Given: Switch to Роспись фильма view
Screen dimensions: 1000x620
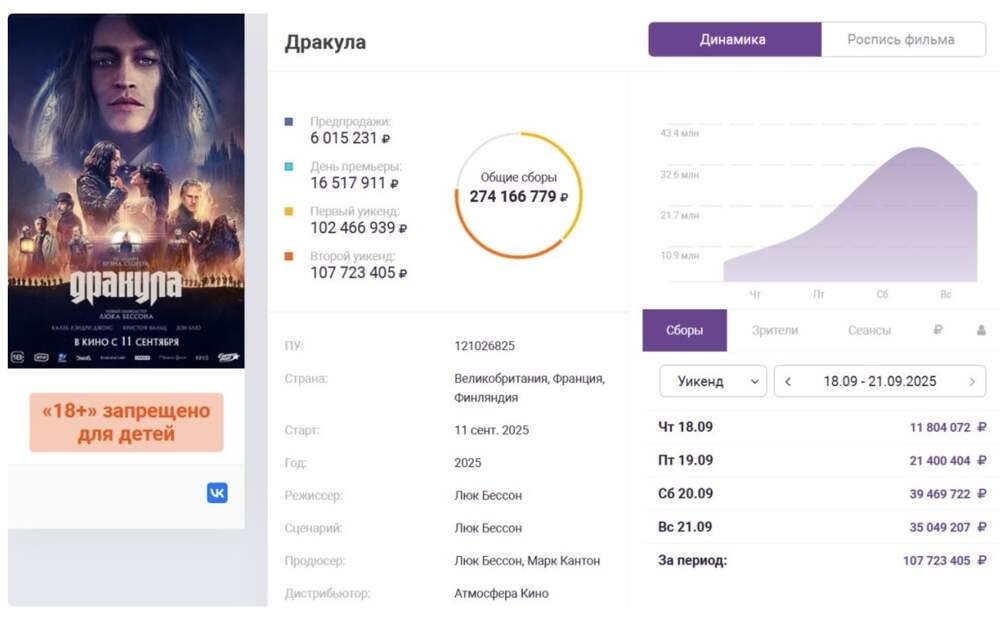Looking at the screenshot, I should tap(901, 40).
